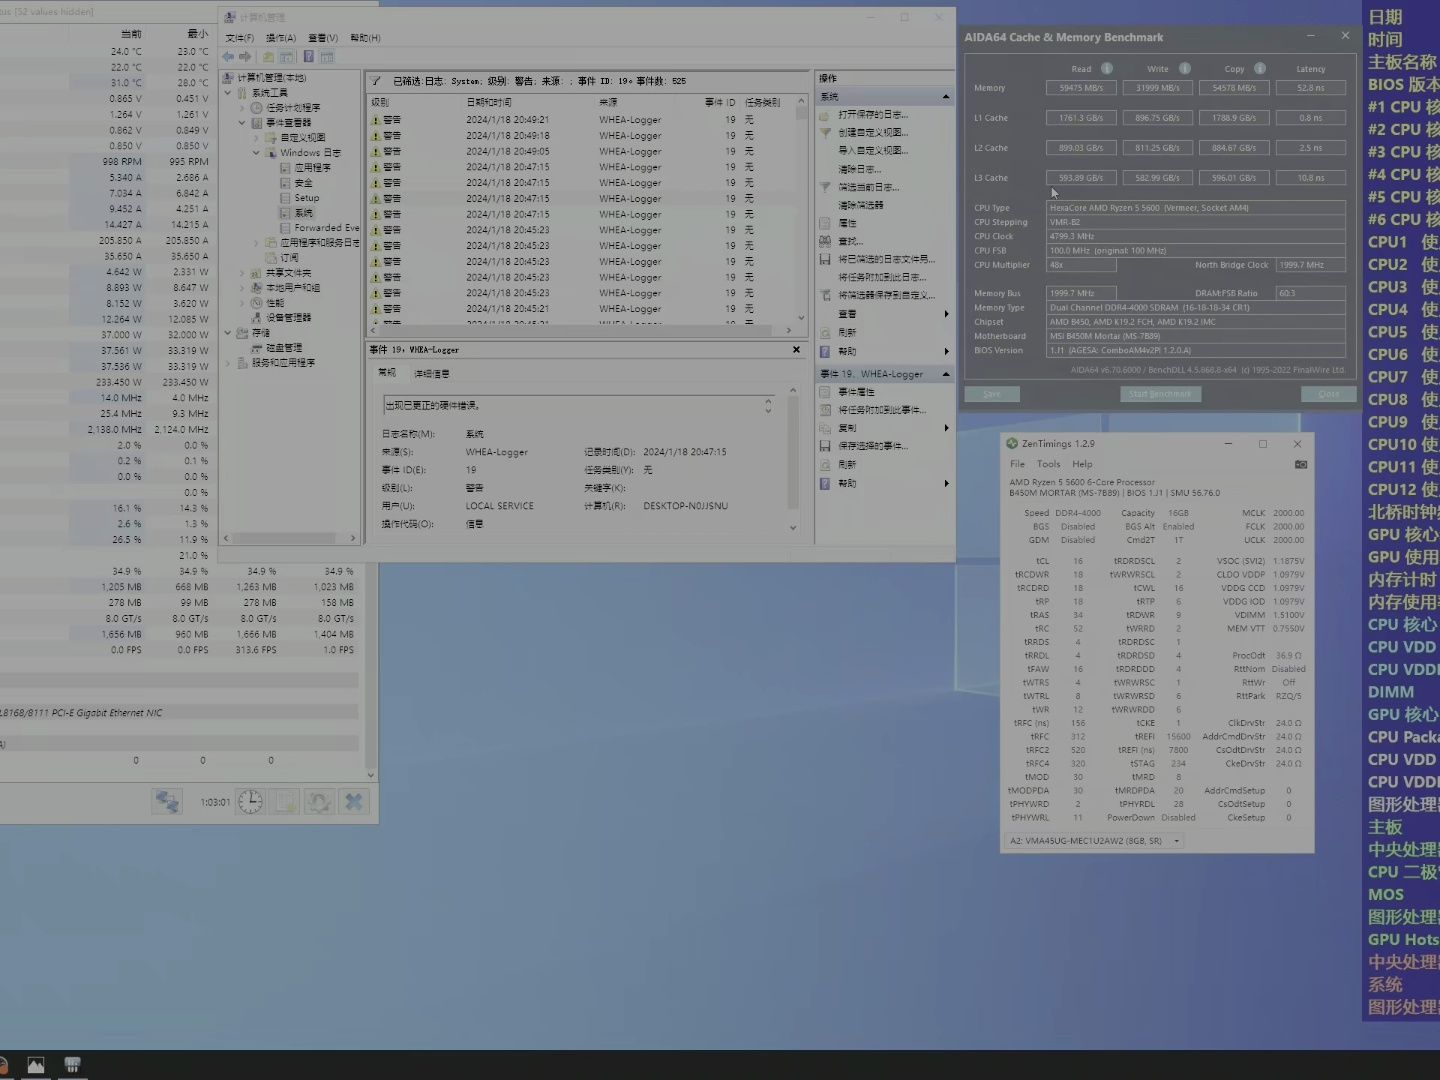Expand the 本地用户和组 tree node
Screen dimensions: 1440x1080
point(242,288)
